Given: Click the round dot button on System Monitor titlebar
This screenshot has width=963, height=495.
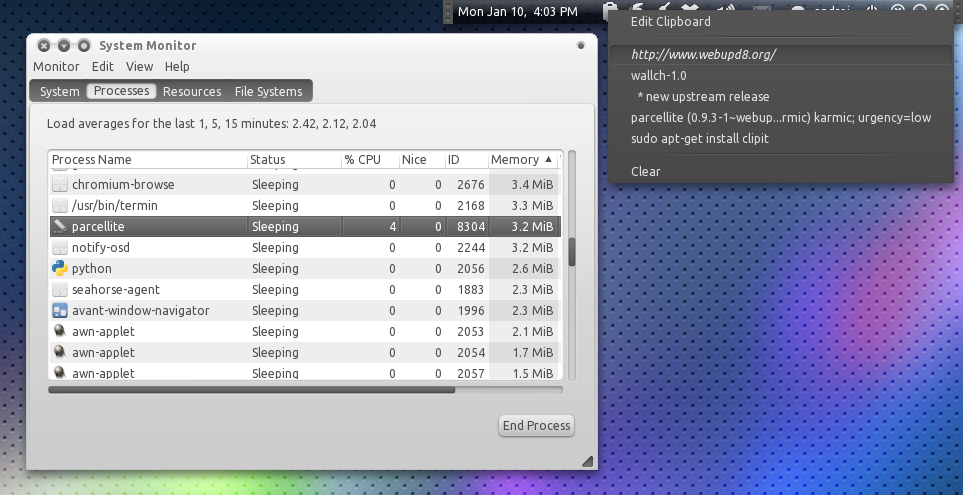Looking at the screenshot, I should [580, 45].
